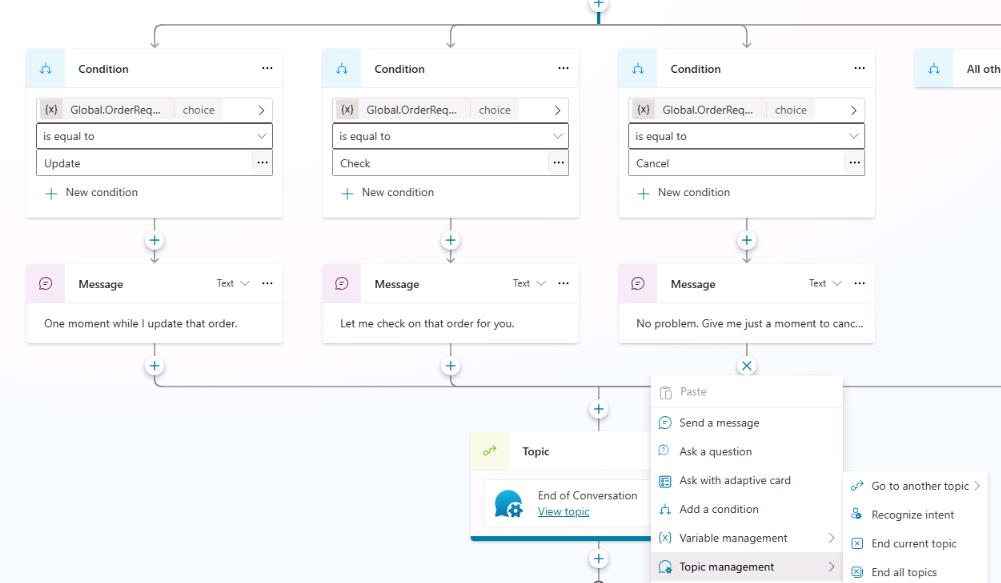
Task: Expand Global.OrderReq variable chevron in Check condition
Action: click(557, 110)
